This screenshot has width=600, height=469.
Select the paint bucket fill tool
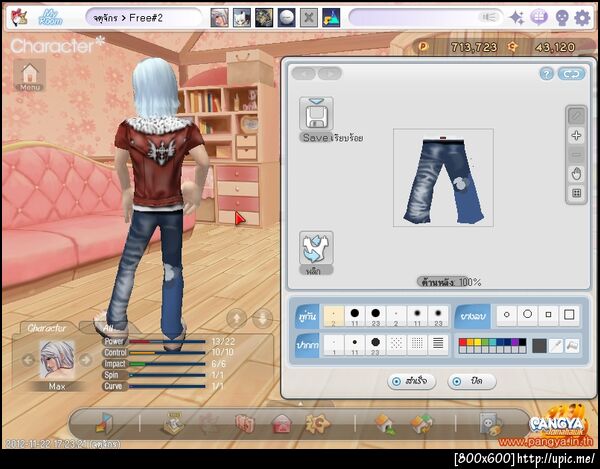572,346
